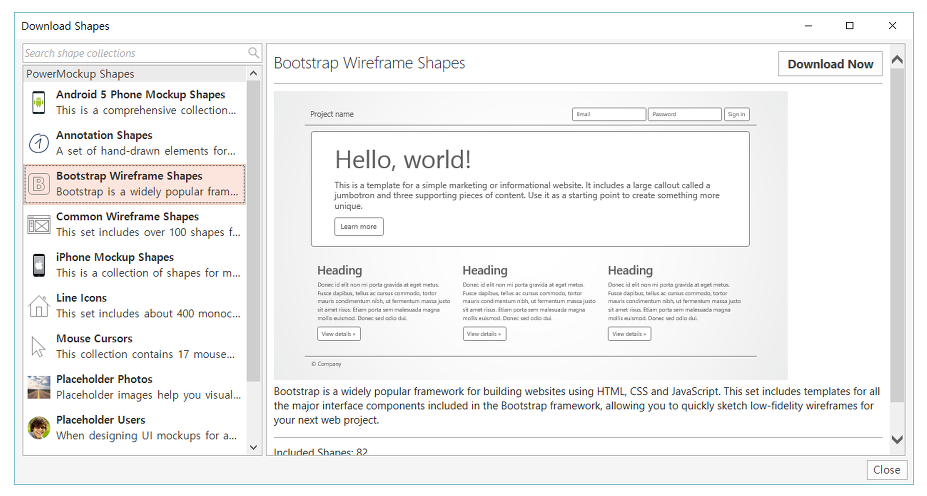Select Placeholder Users collection title
927x496 pixels.
click(x=101, y=420)
